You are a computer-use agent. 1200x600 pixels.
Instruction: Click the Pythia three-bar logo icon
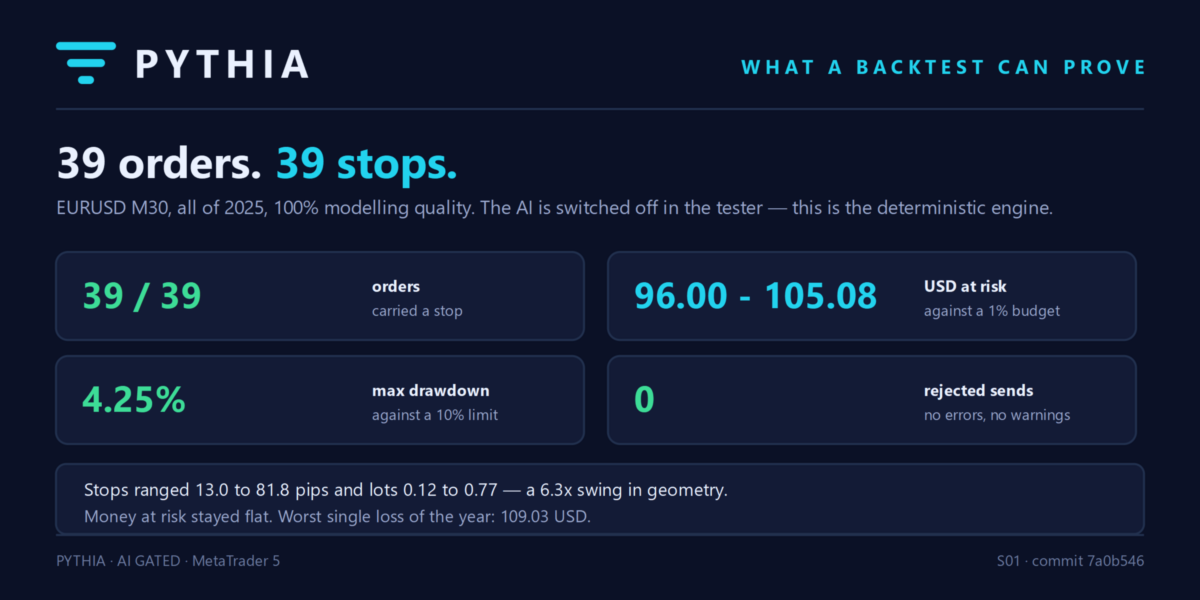[x=86, y=62]
